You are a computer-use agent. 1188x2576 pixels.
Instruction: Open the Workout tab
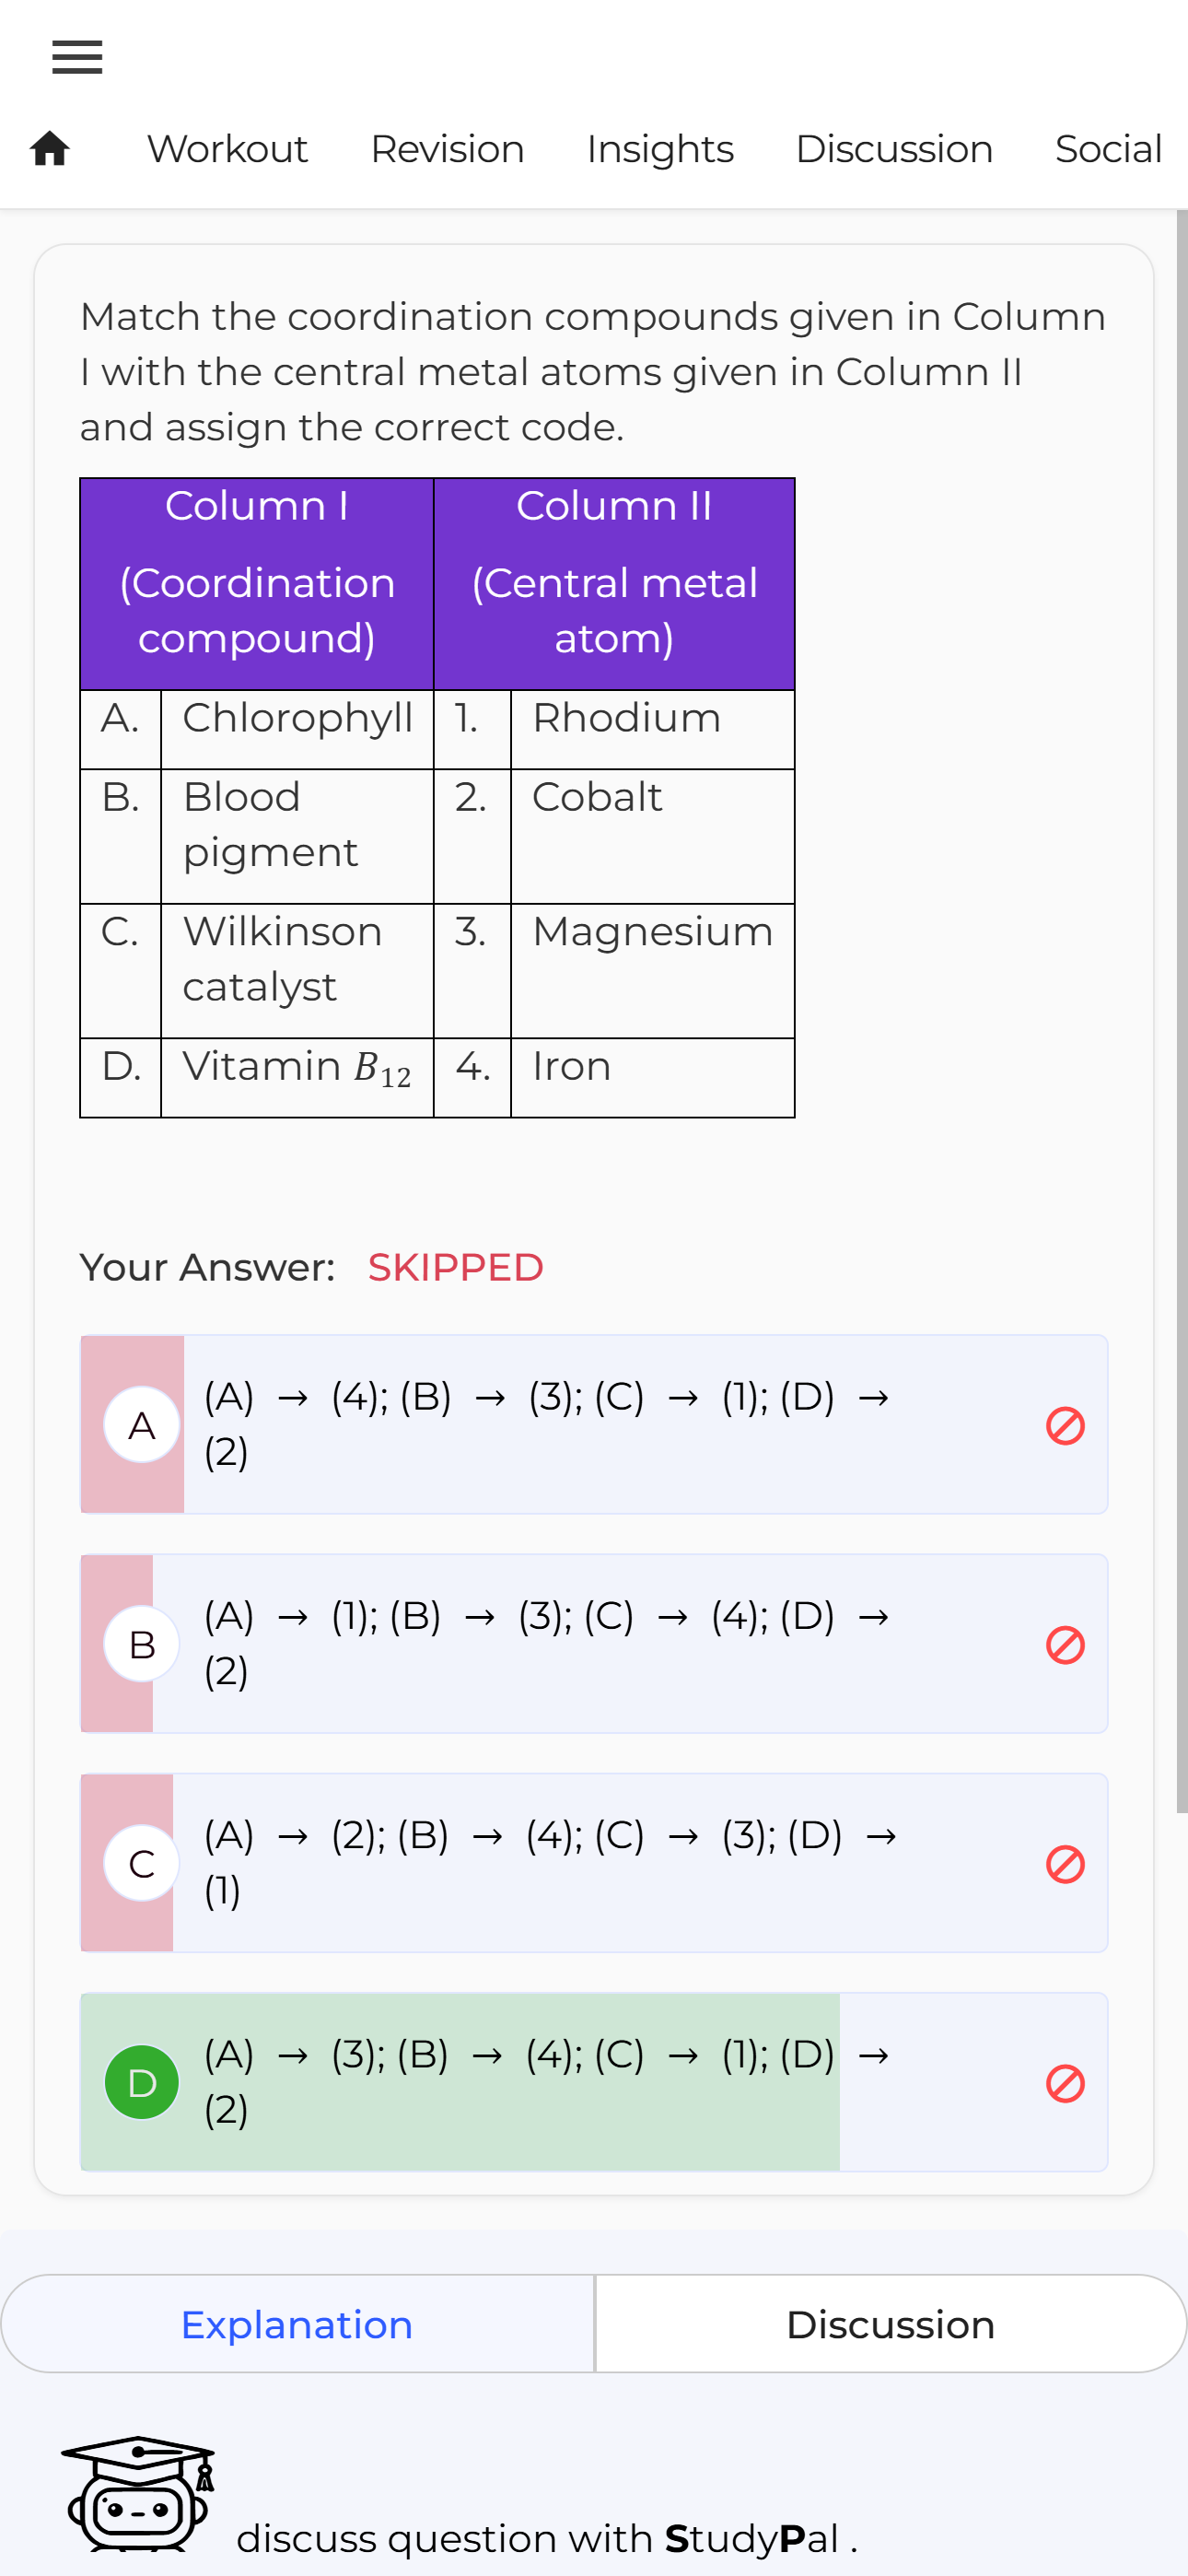click(227, 149)
